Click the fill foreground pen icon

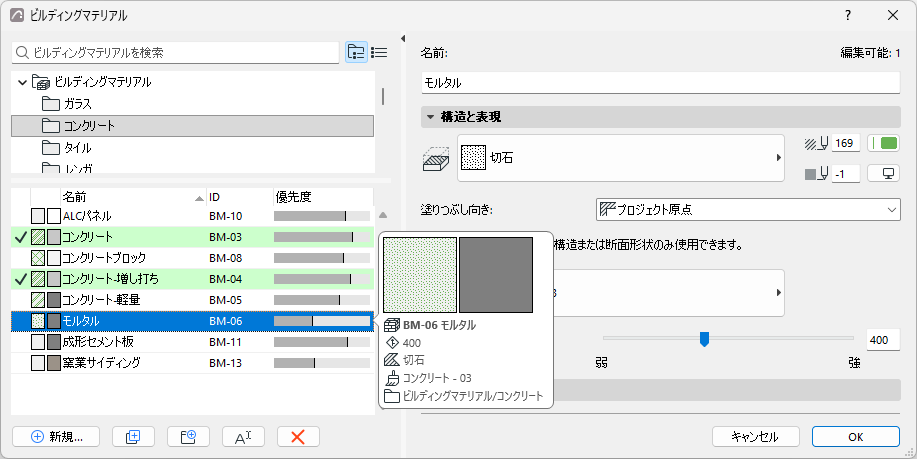pos(816,143)
